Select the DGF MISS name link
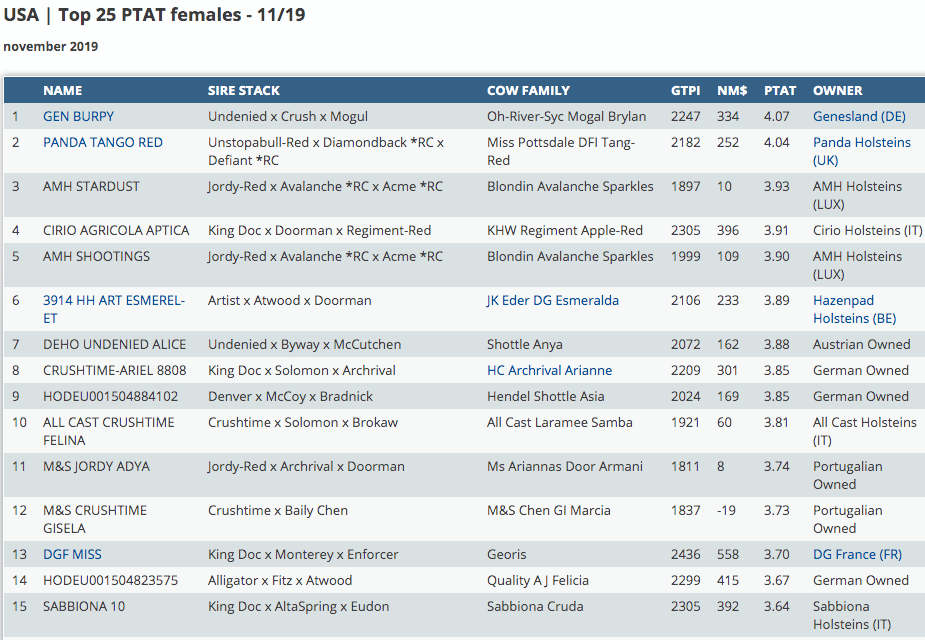Viewport: 925px width, 640px height. (x=72, y=554)
